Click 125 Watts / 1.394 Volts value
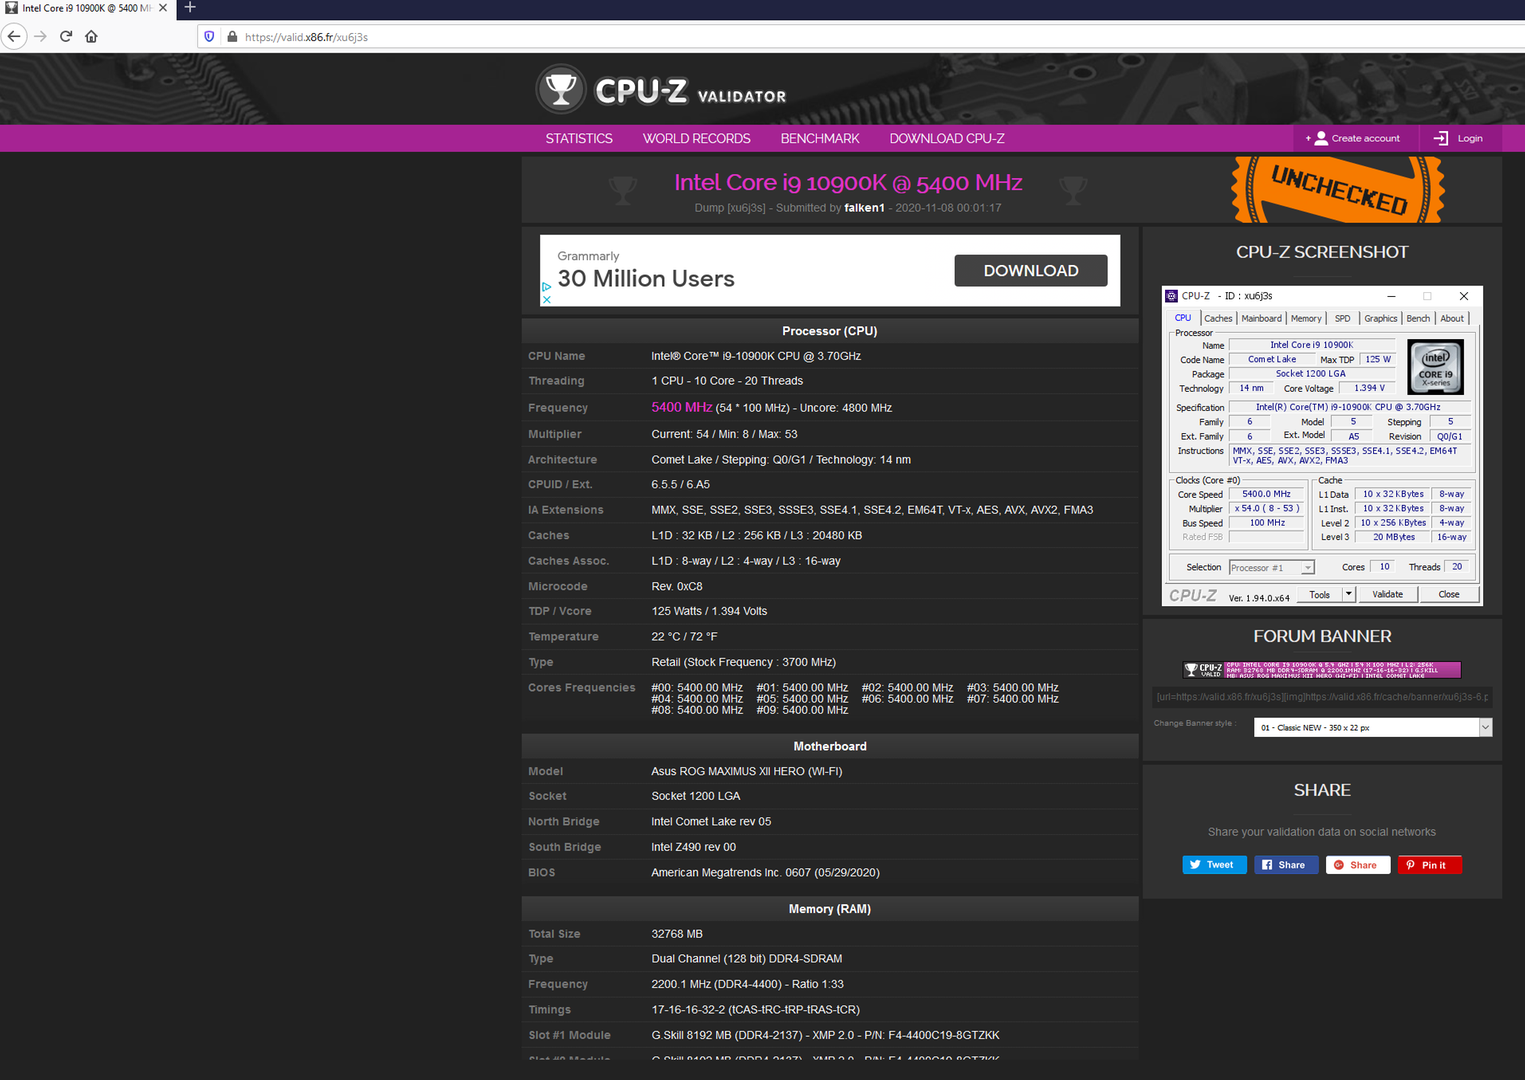Image resolution: width=1525 pixels, height=1080 pixels. pos(709,612)
